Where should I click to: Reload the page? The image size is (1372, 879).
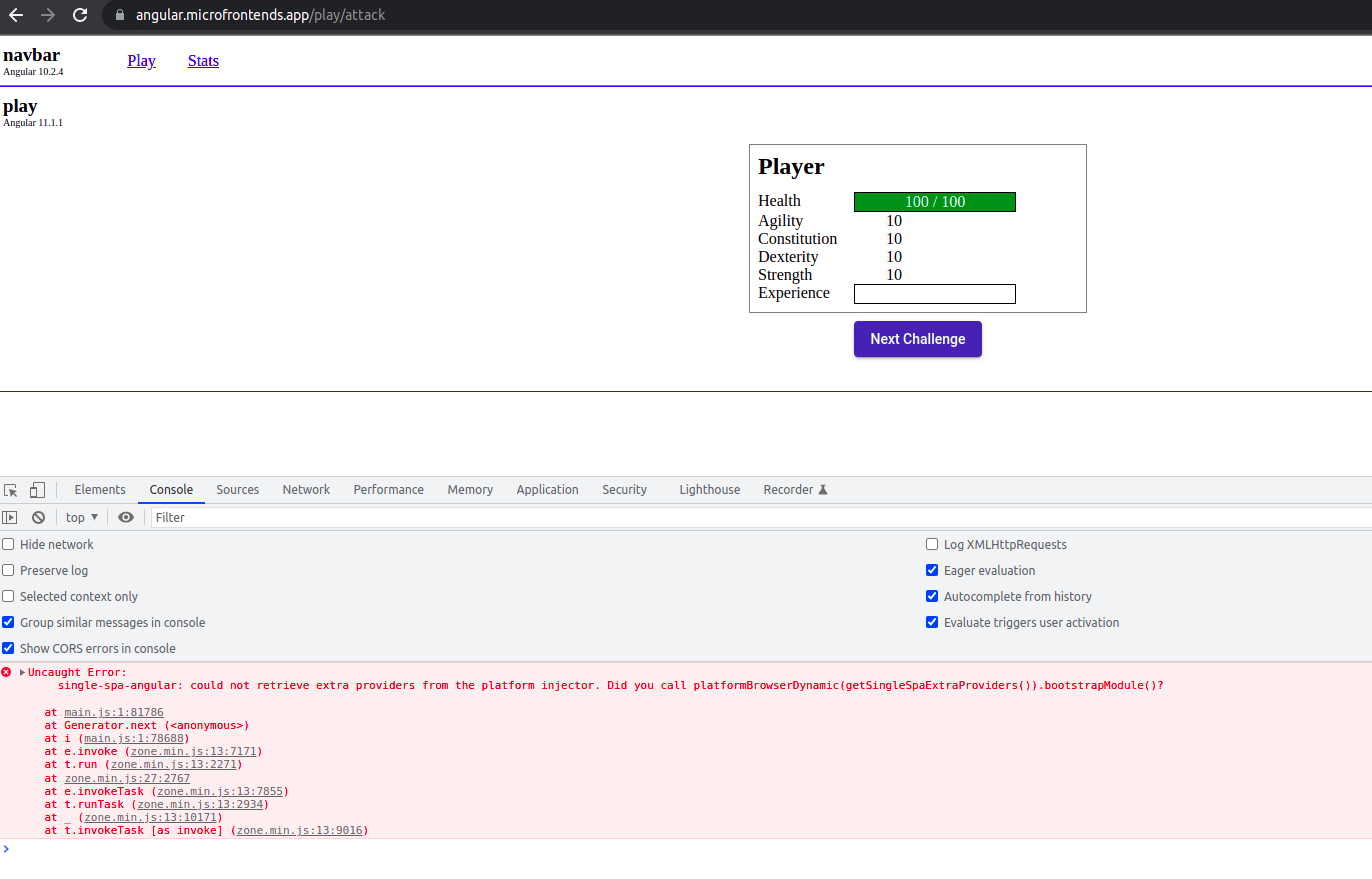click(x=79, y=15)
